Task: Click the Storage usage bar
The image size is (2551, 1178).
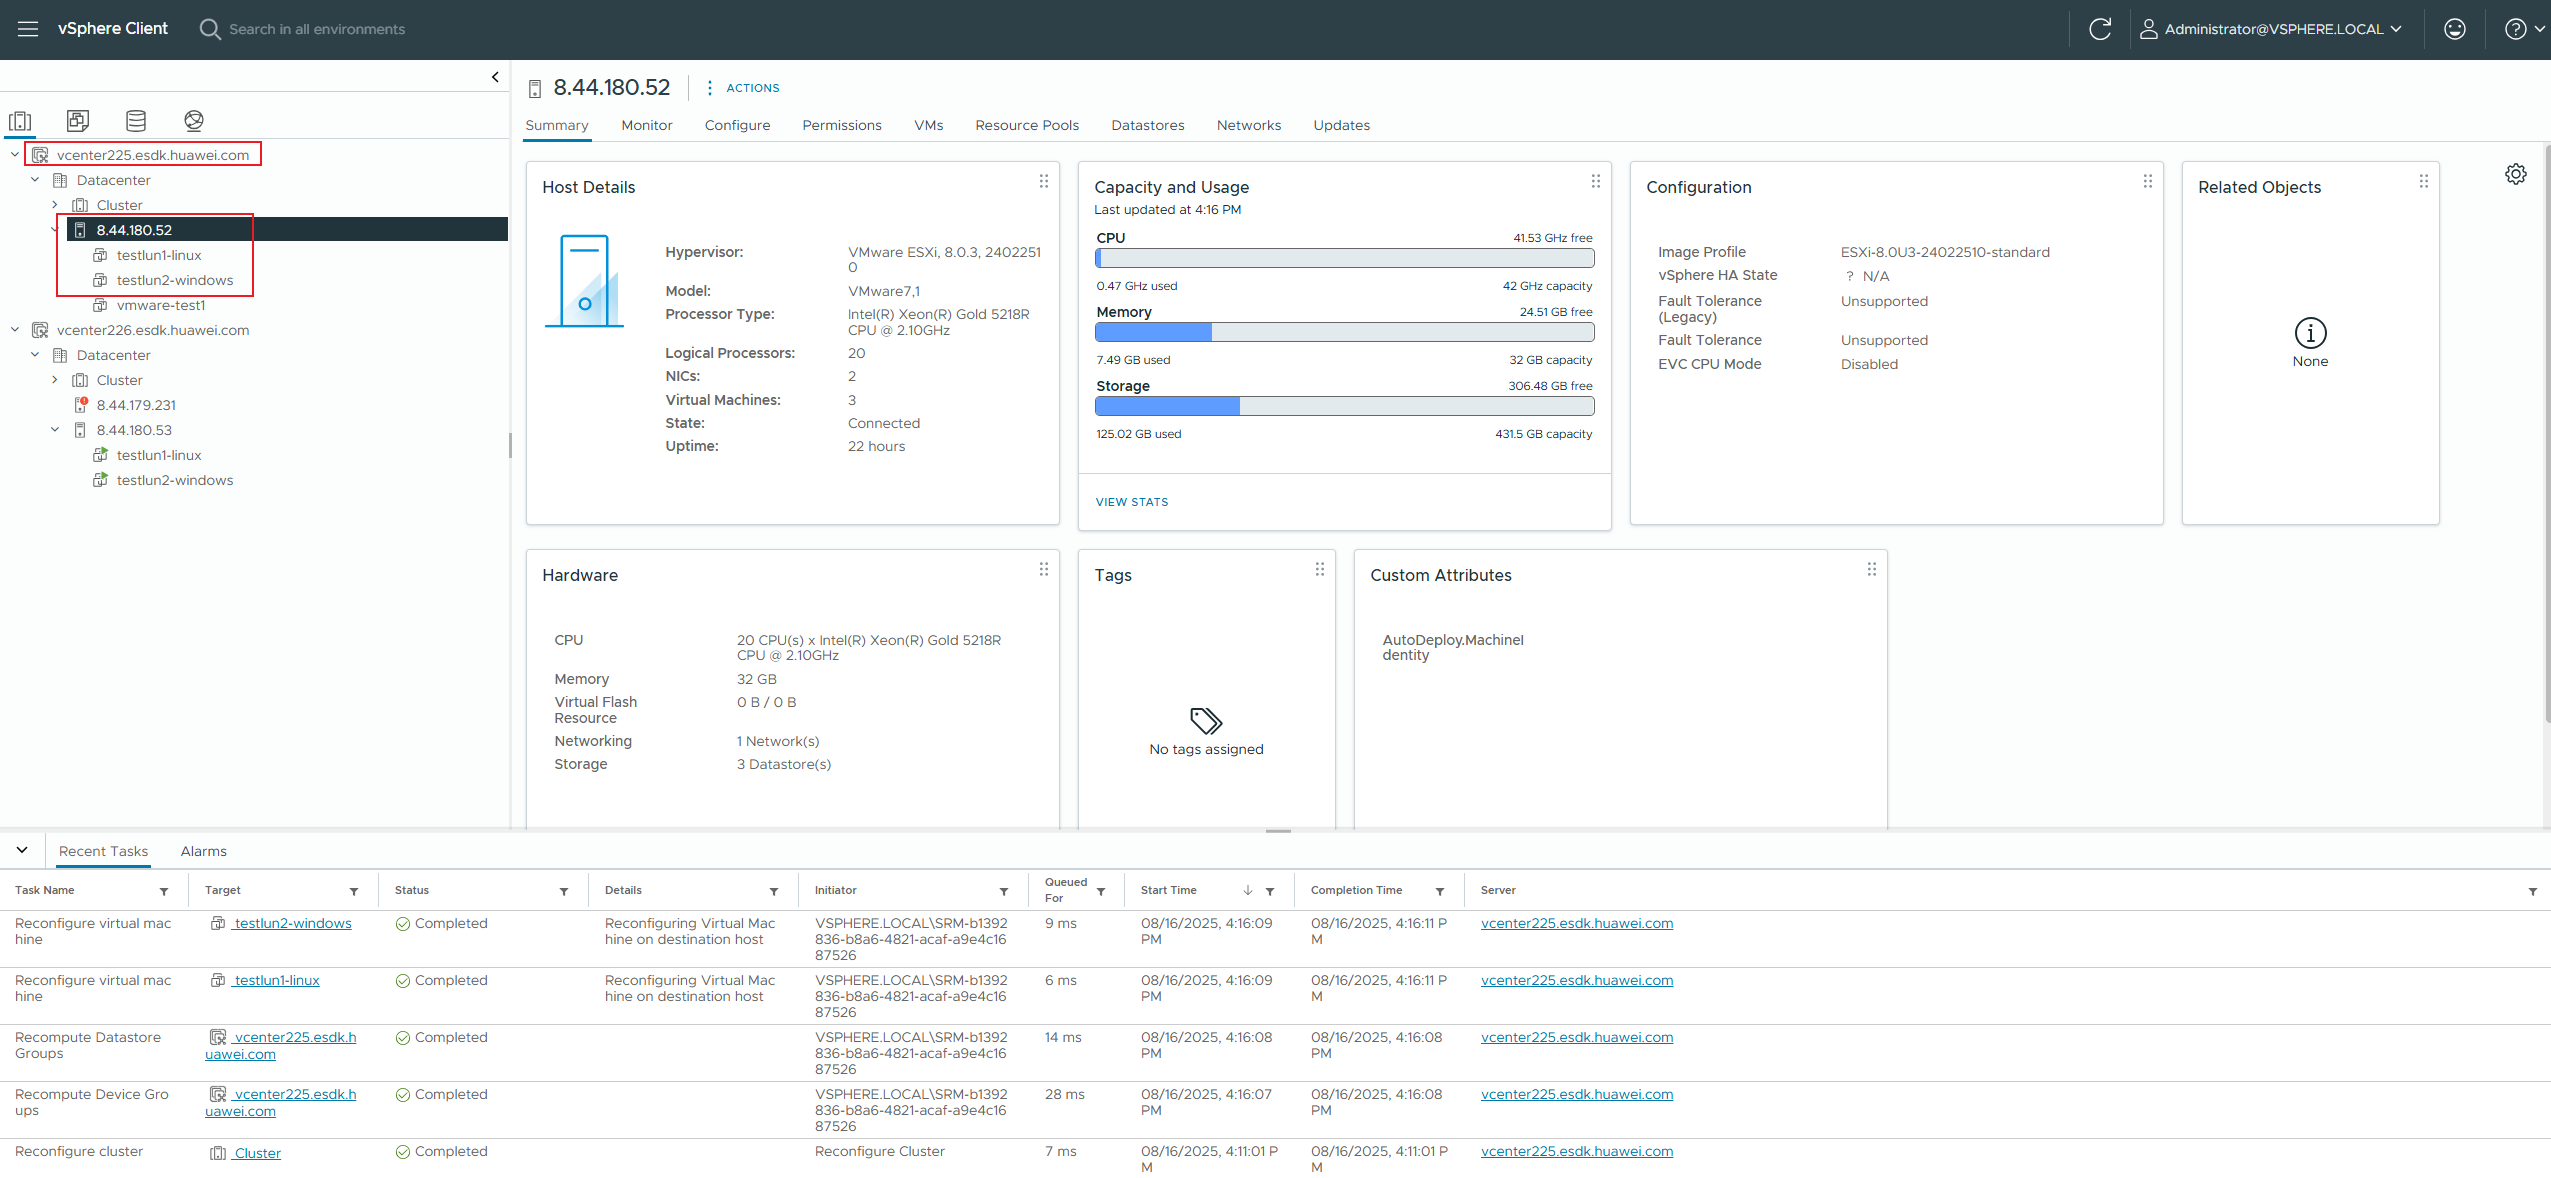Action: point(1344,406)
